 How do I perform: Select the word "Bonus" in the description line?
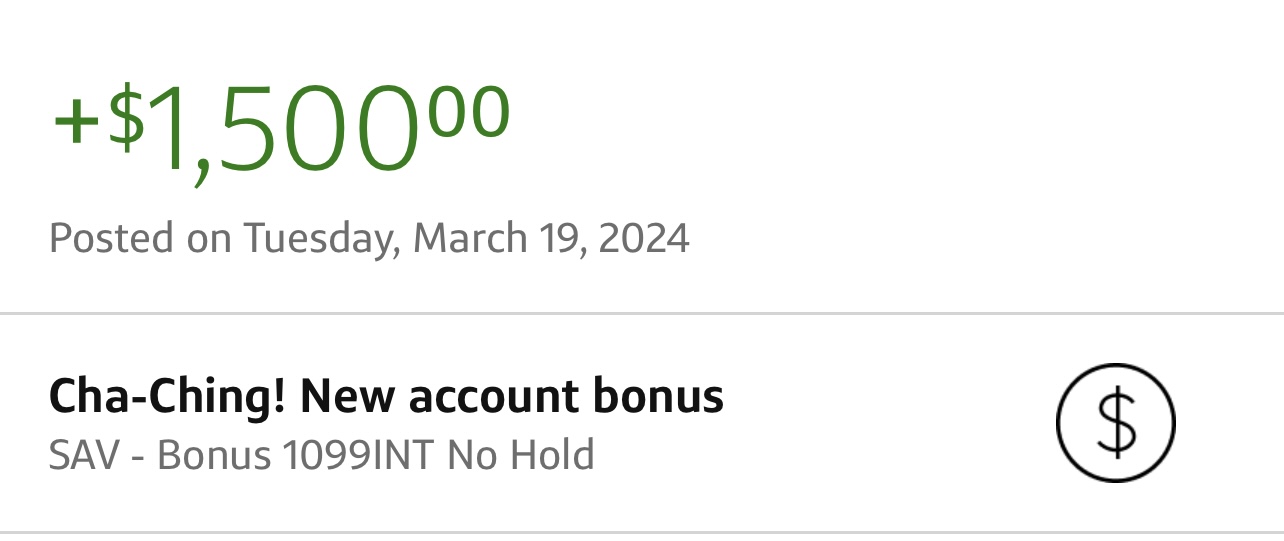(214, 456)
